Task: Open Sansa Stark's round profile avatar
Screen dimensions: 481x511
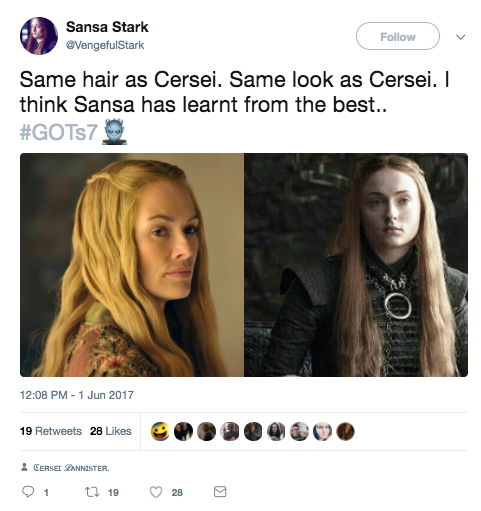Action: tap(39, 36)
